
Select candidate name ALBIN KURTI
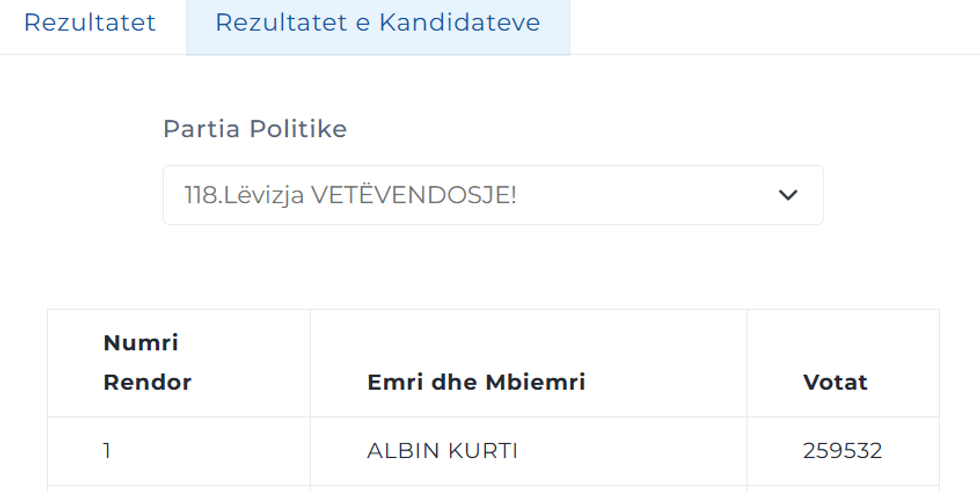click(442, 451)
